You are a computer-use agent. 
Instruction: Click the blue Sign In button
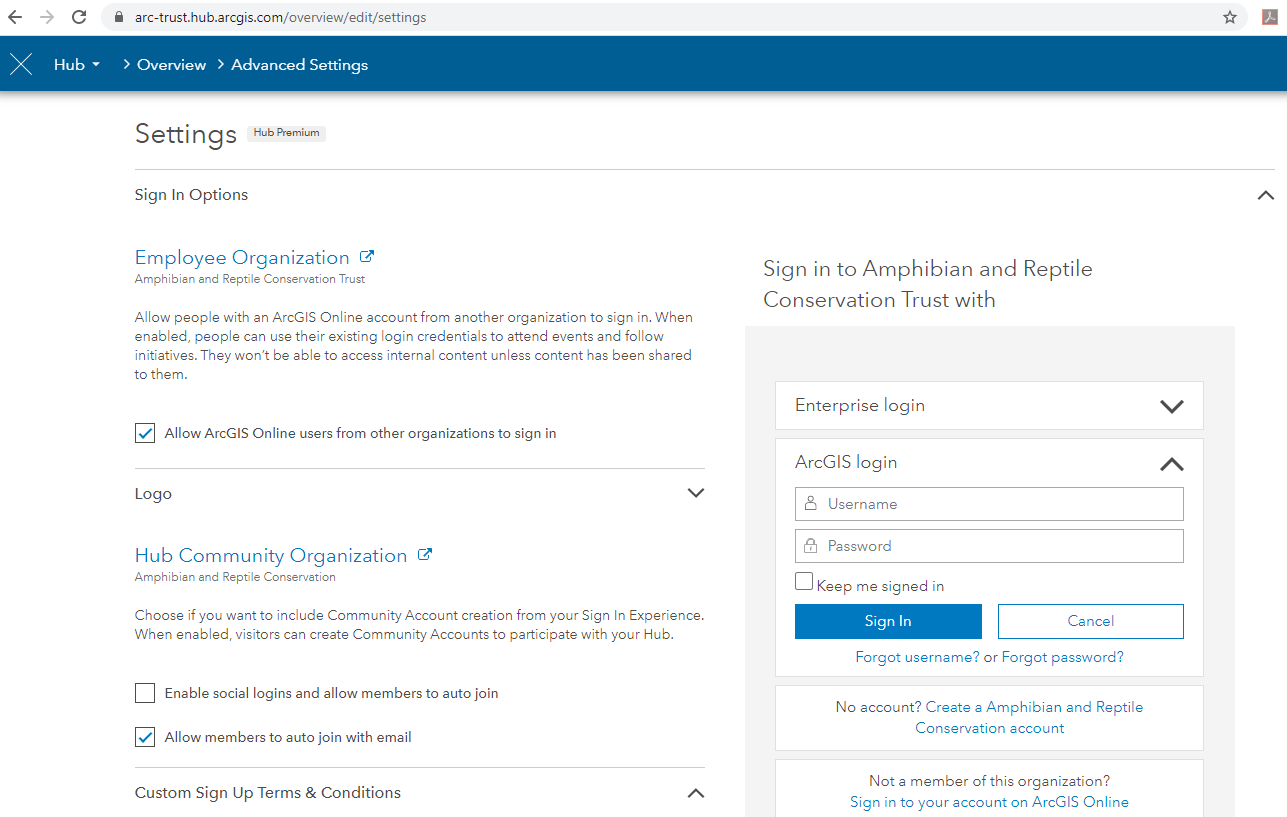pos(888,621)
